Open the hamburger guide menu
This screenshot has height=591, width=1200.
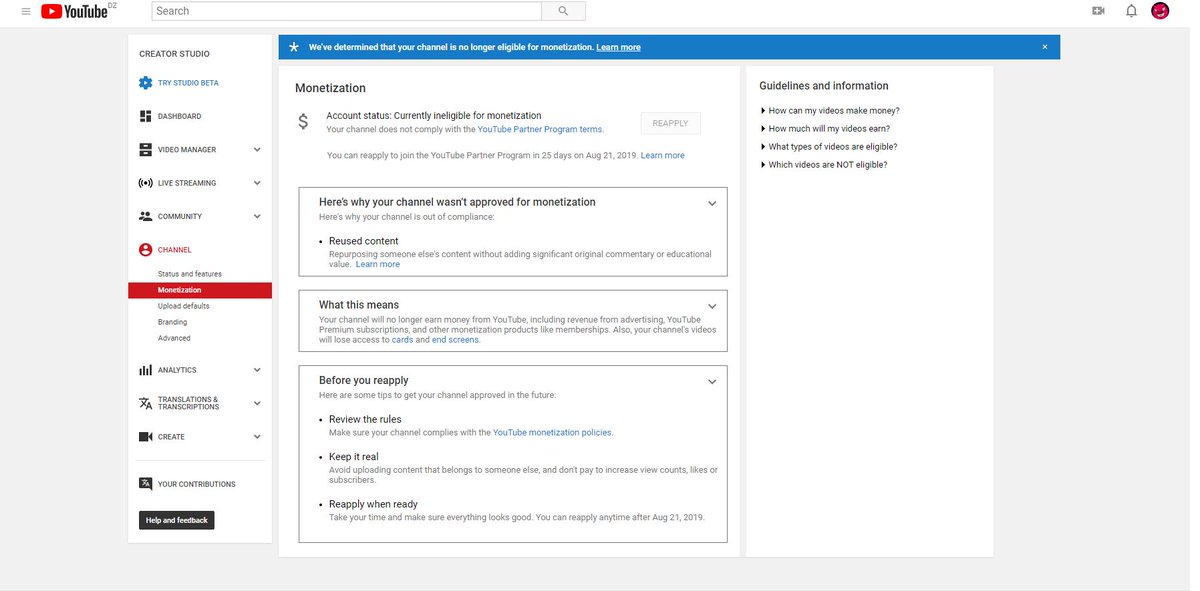pos(26,11)
